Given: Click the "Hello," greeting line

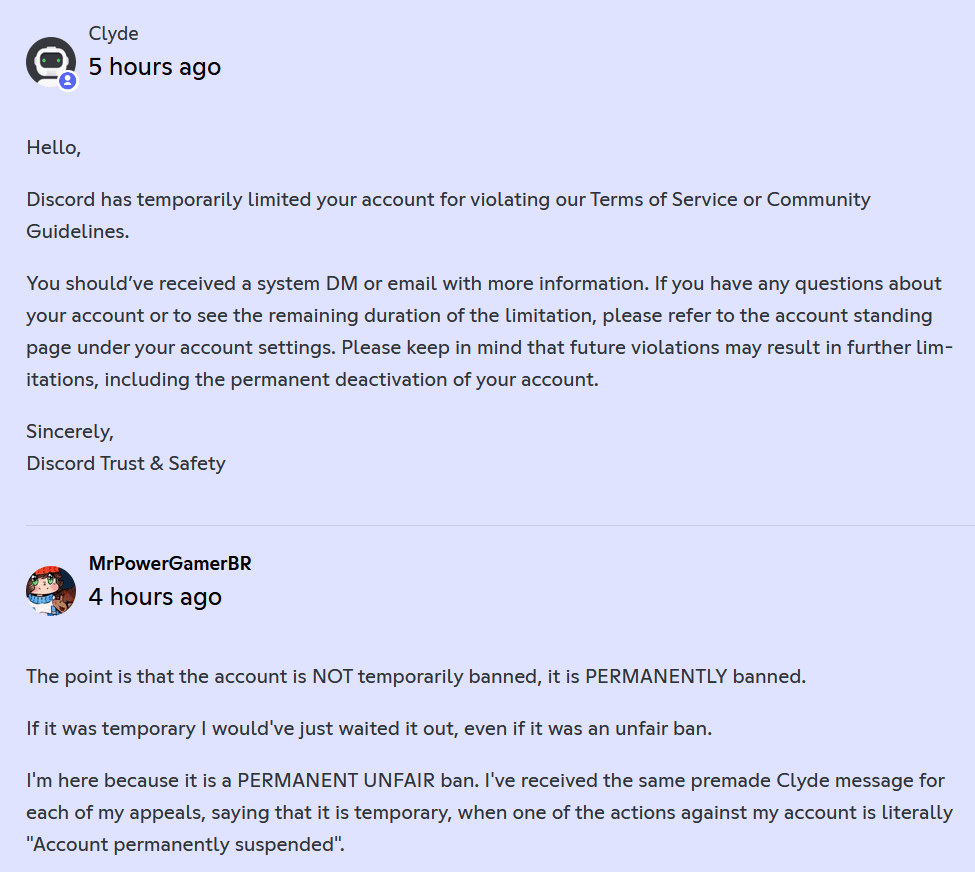Looking at the screenshot, I should pos(53,147).
